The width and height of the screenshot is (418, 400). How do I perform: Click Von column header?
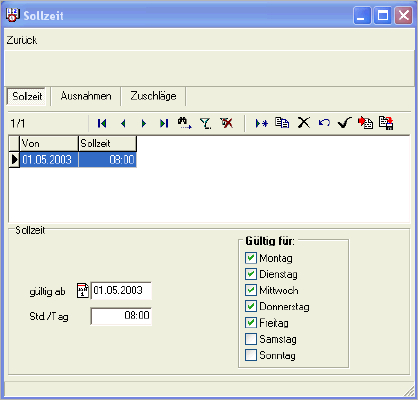[x=49, y=144]
